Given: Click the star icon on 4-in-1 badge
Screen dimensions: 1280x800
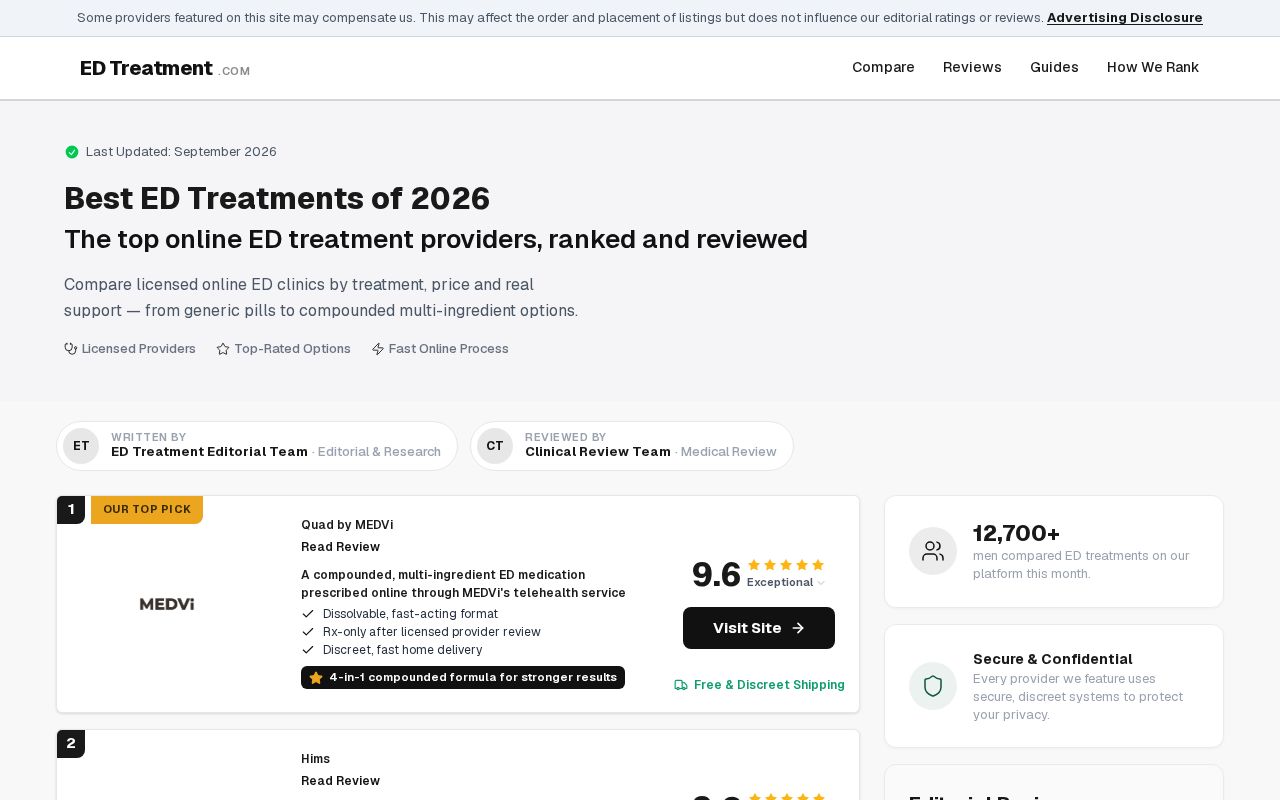Looking at the screenshot, I should click(x=316, y=678).
